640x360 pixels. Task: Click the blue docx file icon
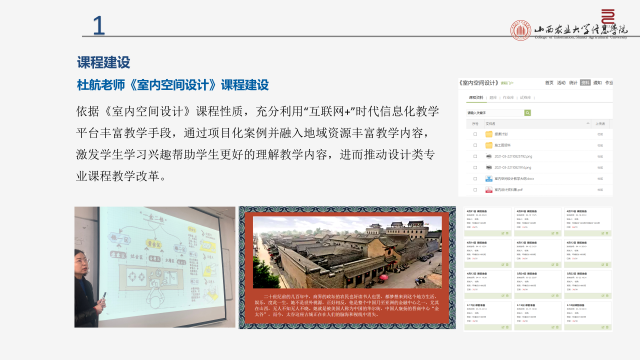click(489, 178)
